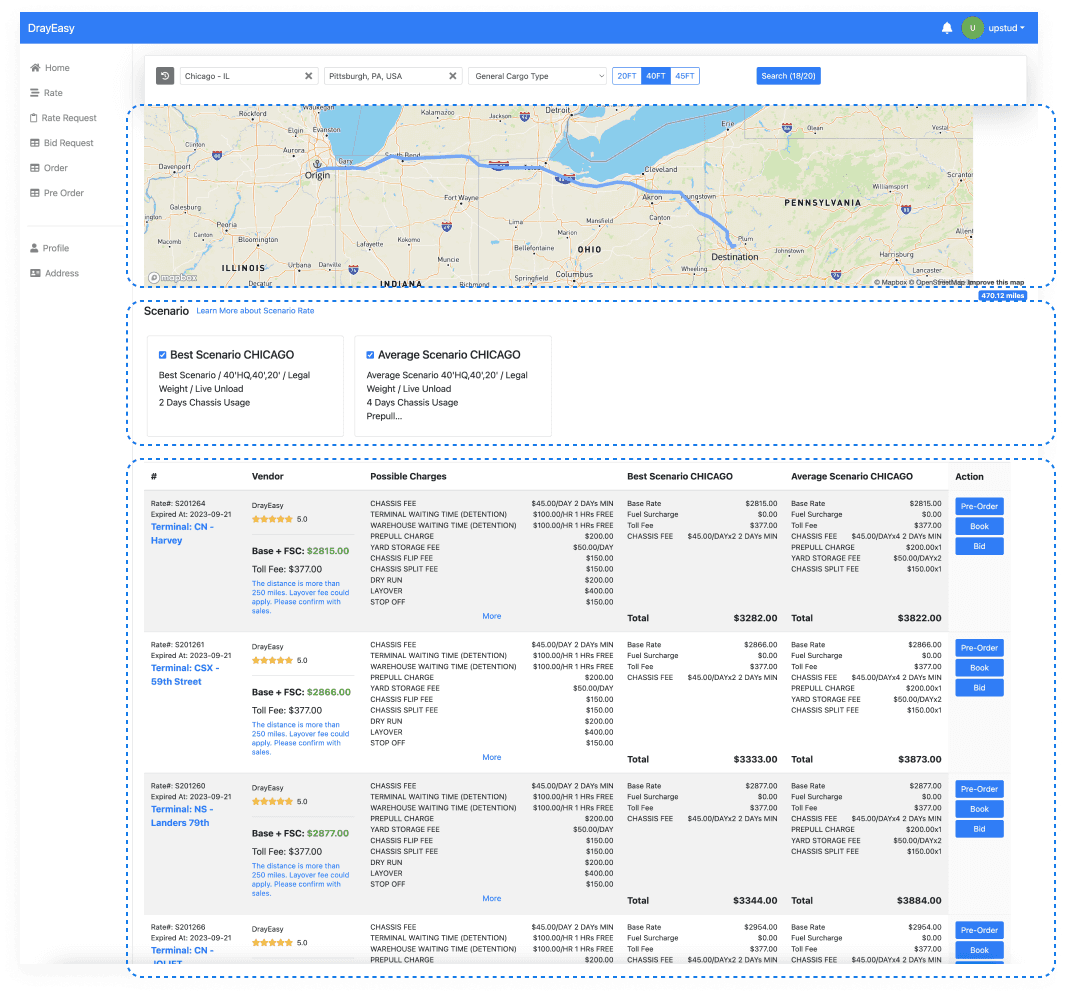Image resolution: width=1076 pixels, height=1006 pixels.
Task: Click Book for rate S201260
Action: click(979, 809)
